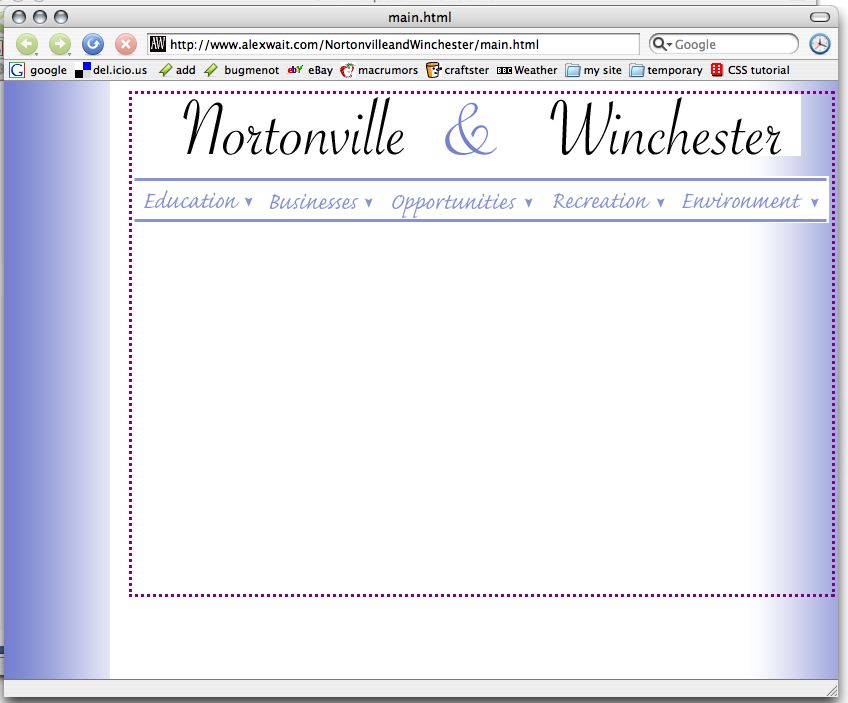The width and height of the screenshot is (848, 703).
Task: Expand the arrow next to Recreation
Action: click(660, 203)
